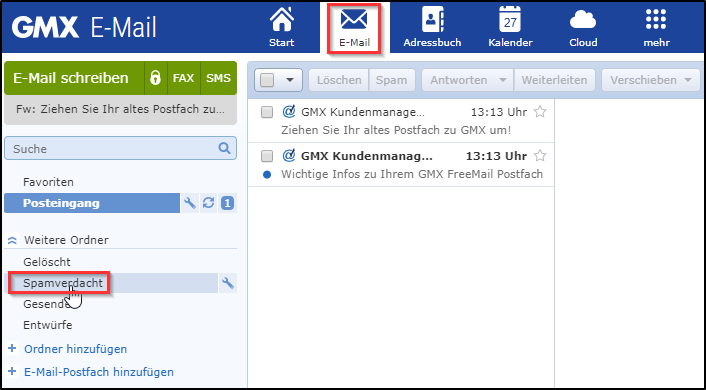Collapse the Weitere Ordner section
Image resolution: width=706 pixels, height=390 pixels.
click(x=13, y=240)
